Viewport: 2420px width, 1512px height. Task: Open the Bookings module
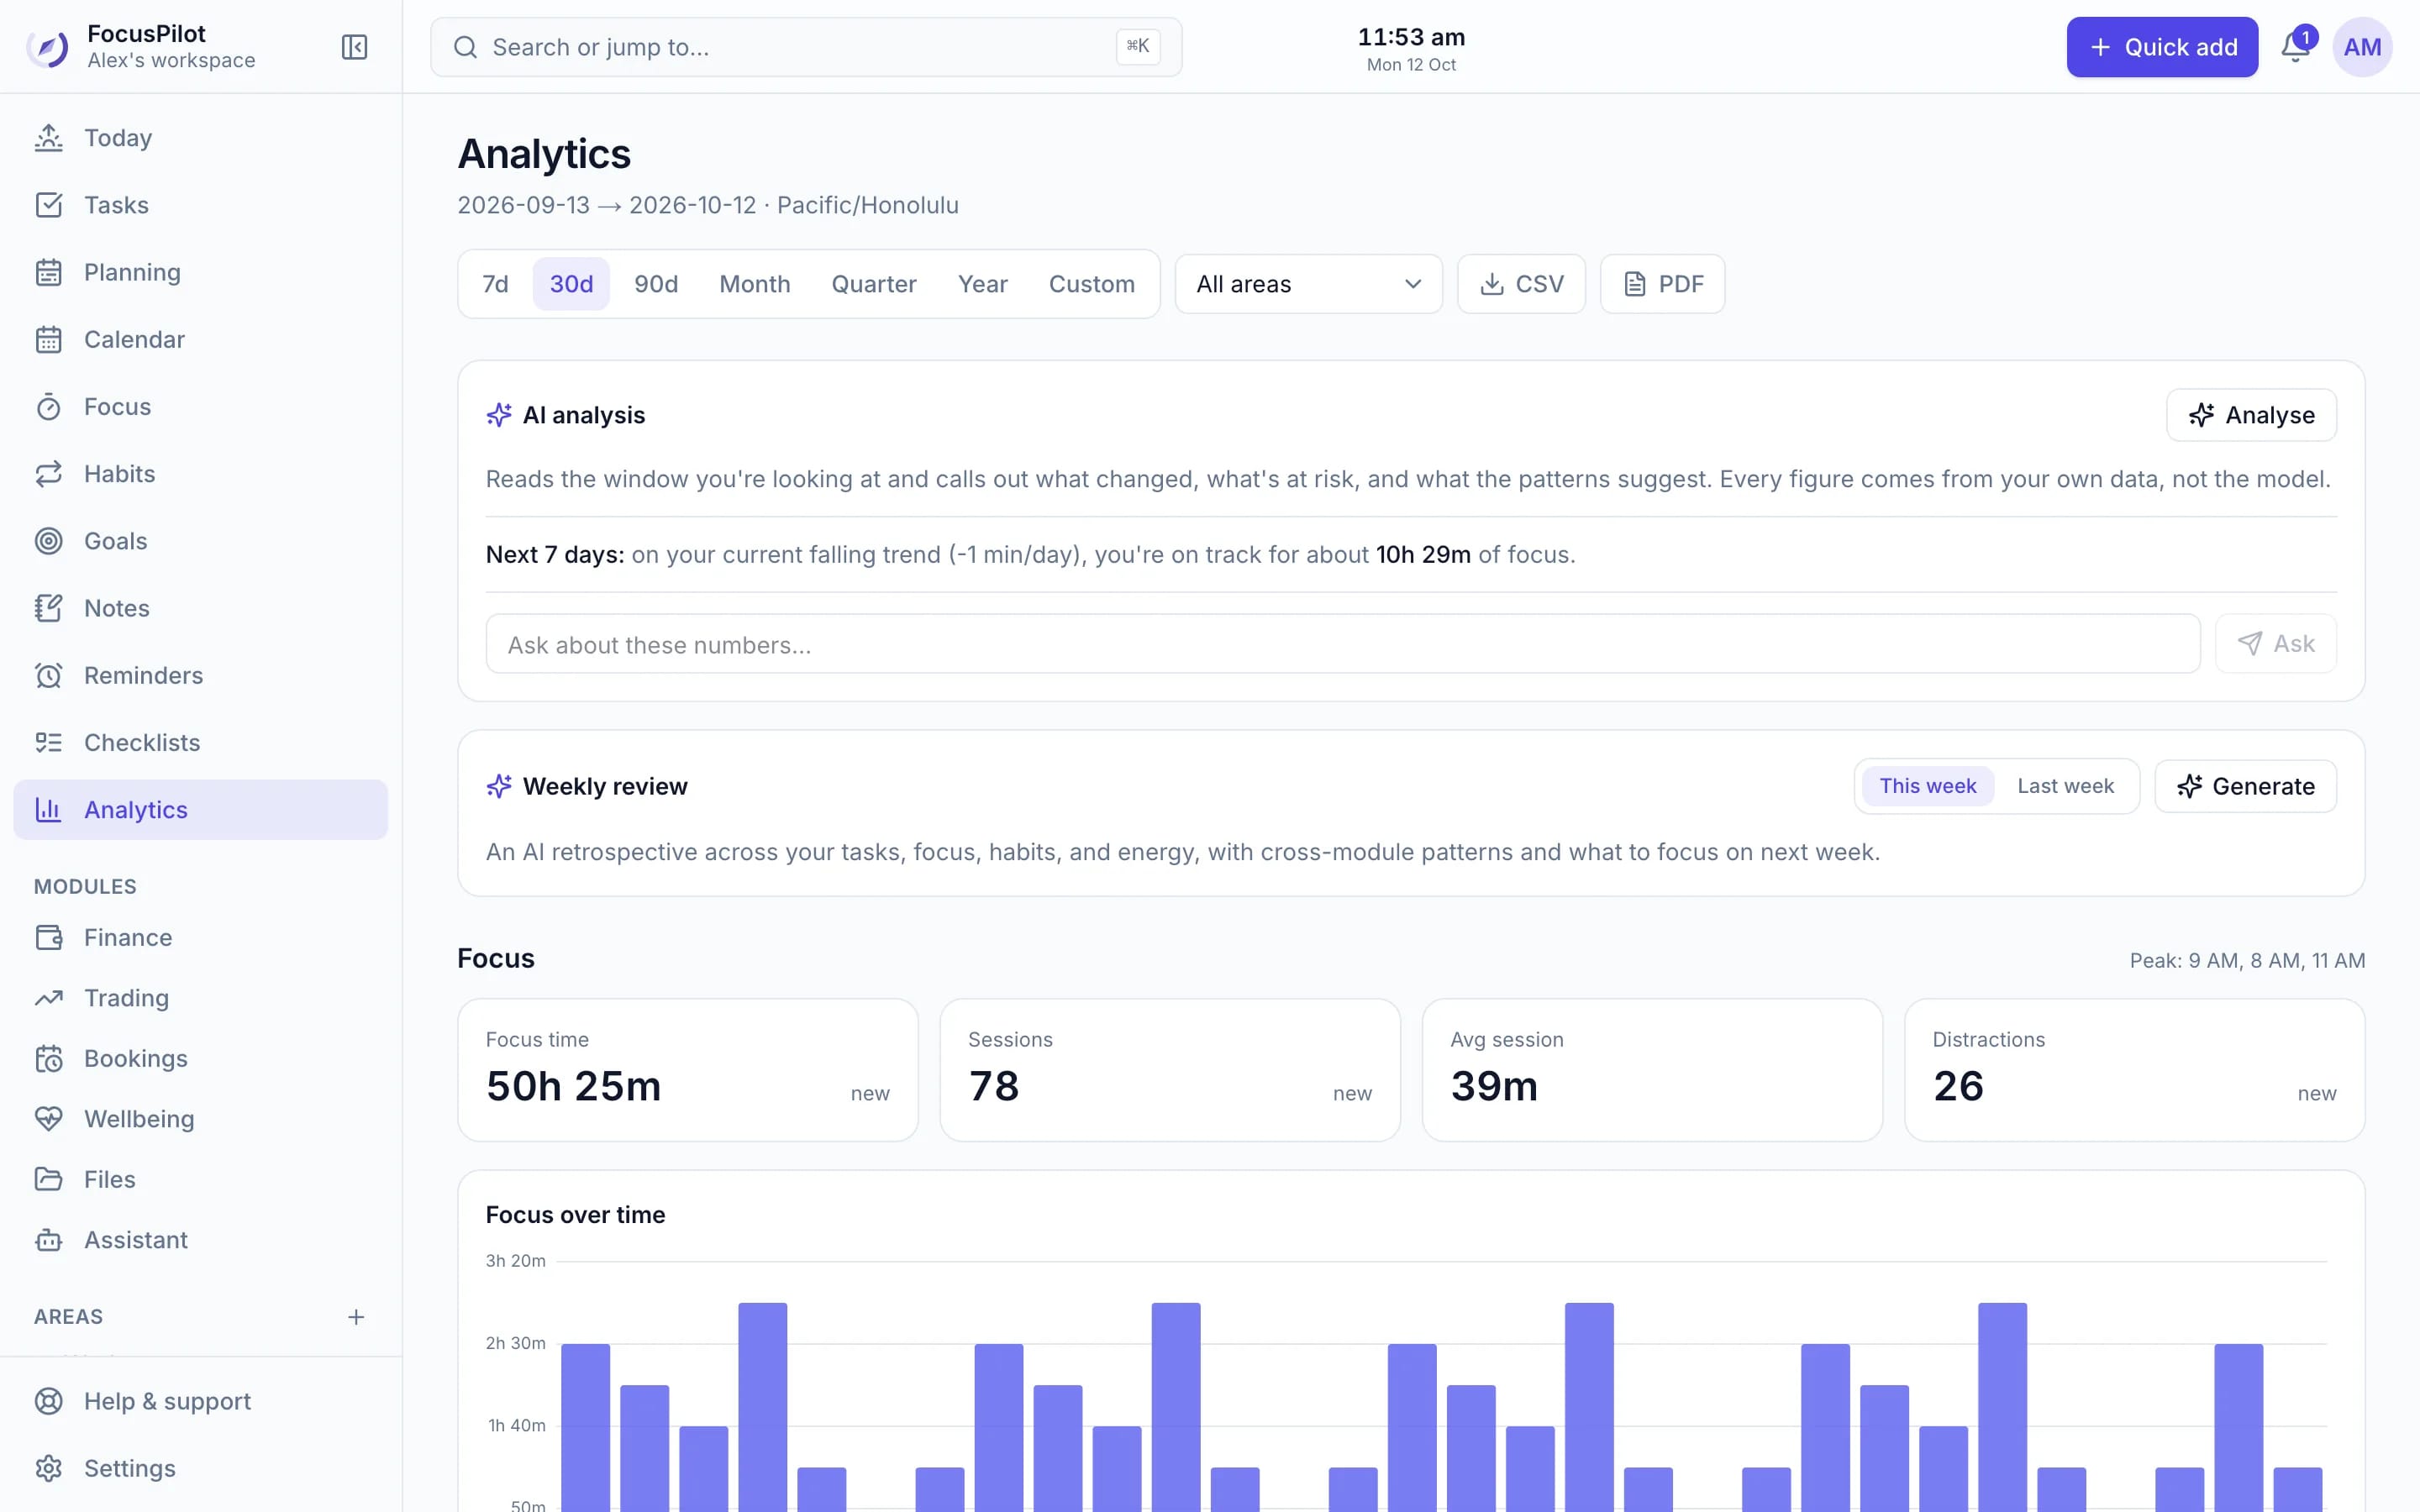[201, 1058]
